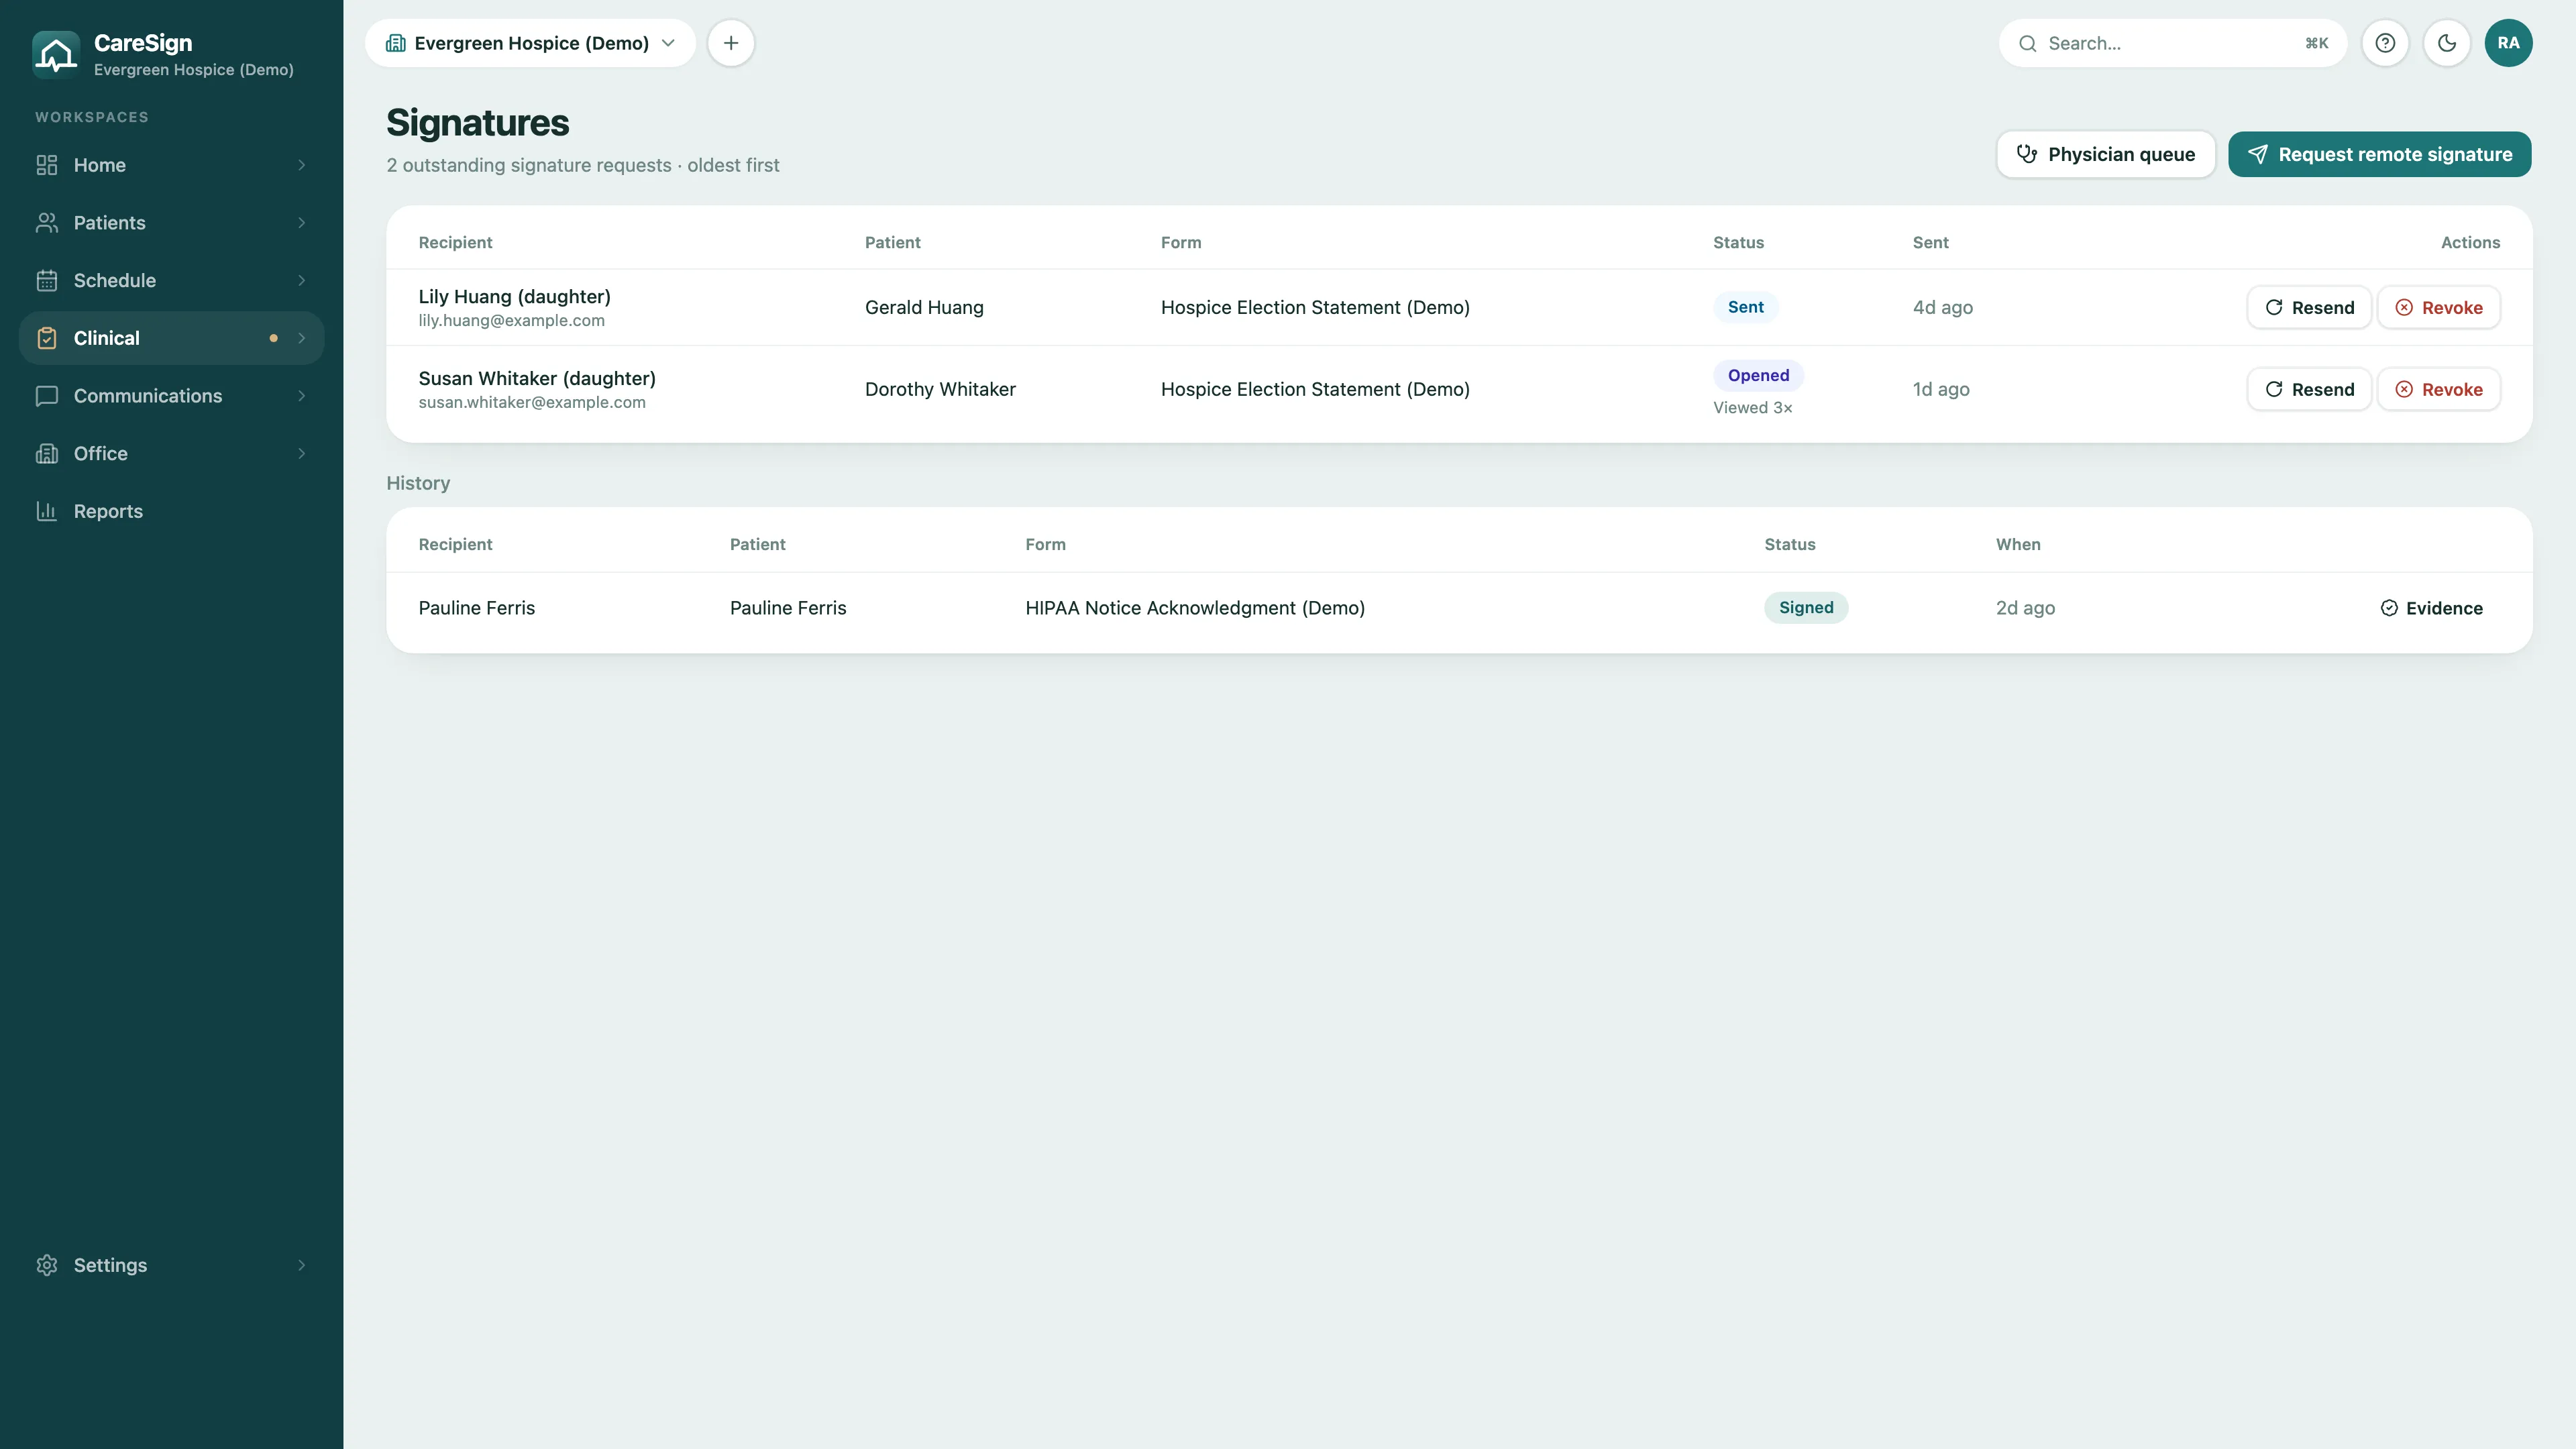
Task: Click the search magnifier icon
Action: tap(2027, 43)
